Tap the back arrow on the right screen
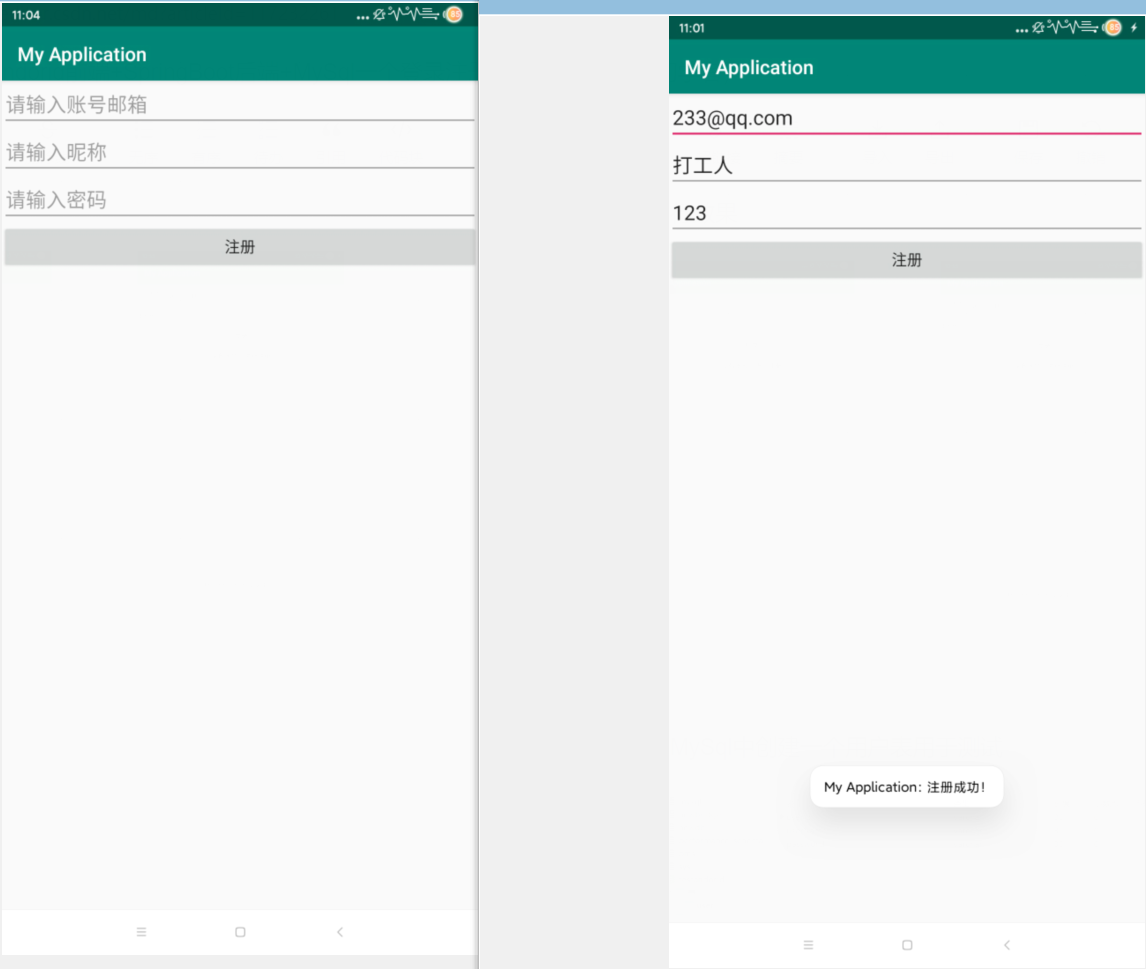1146x969 pixels. 1006,944
